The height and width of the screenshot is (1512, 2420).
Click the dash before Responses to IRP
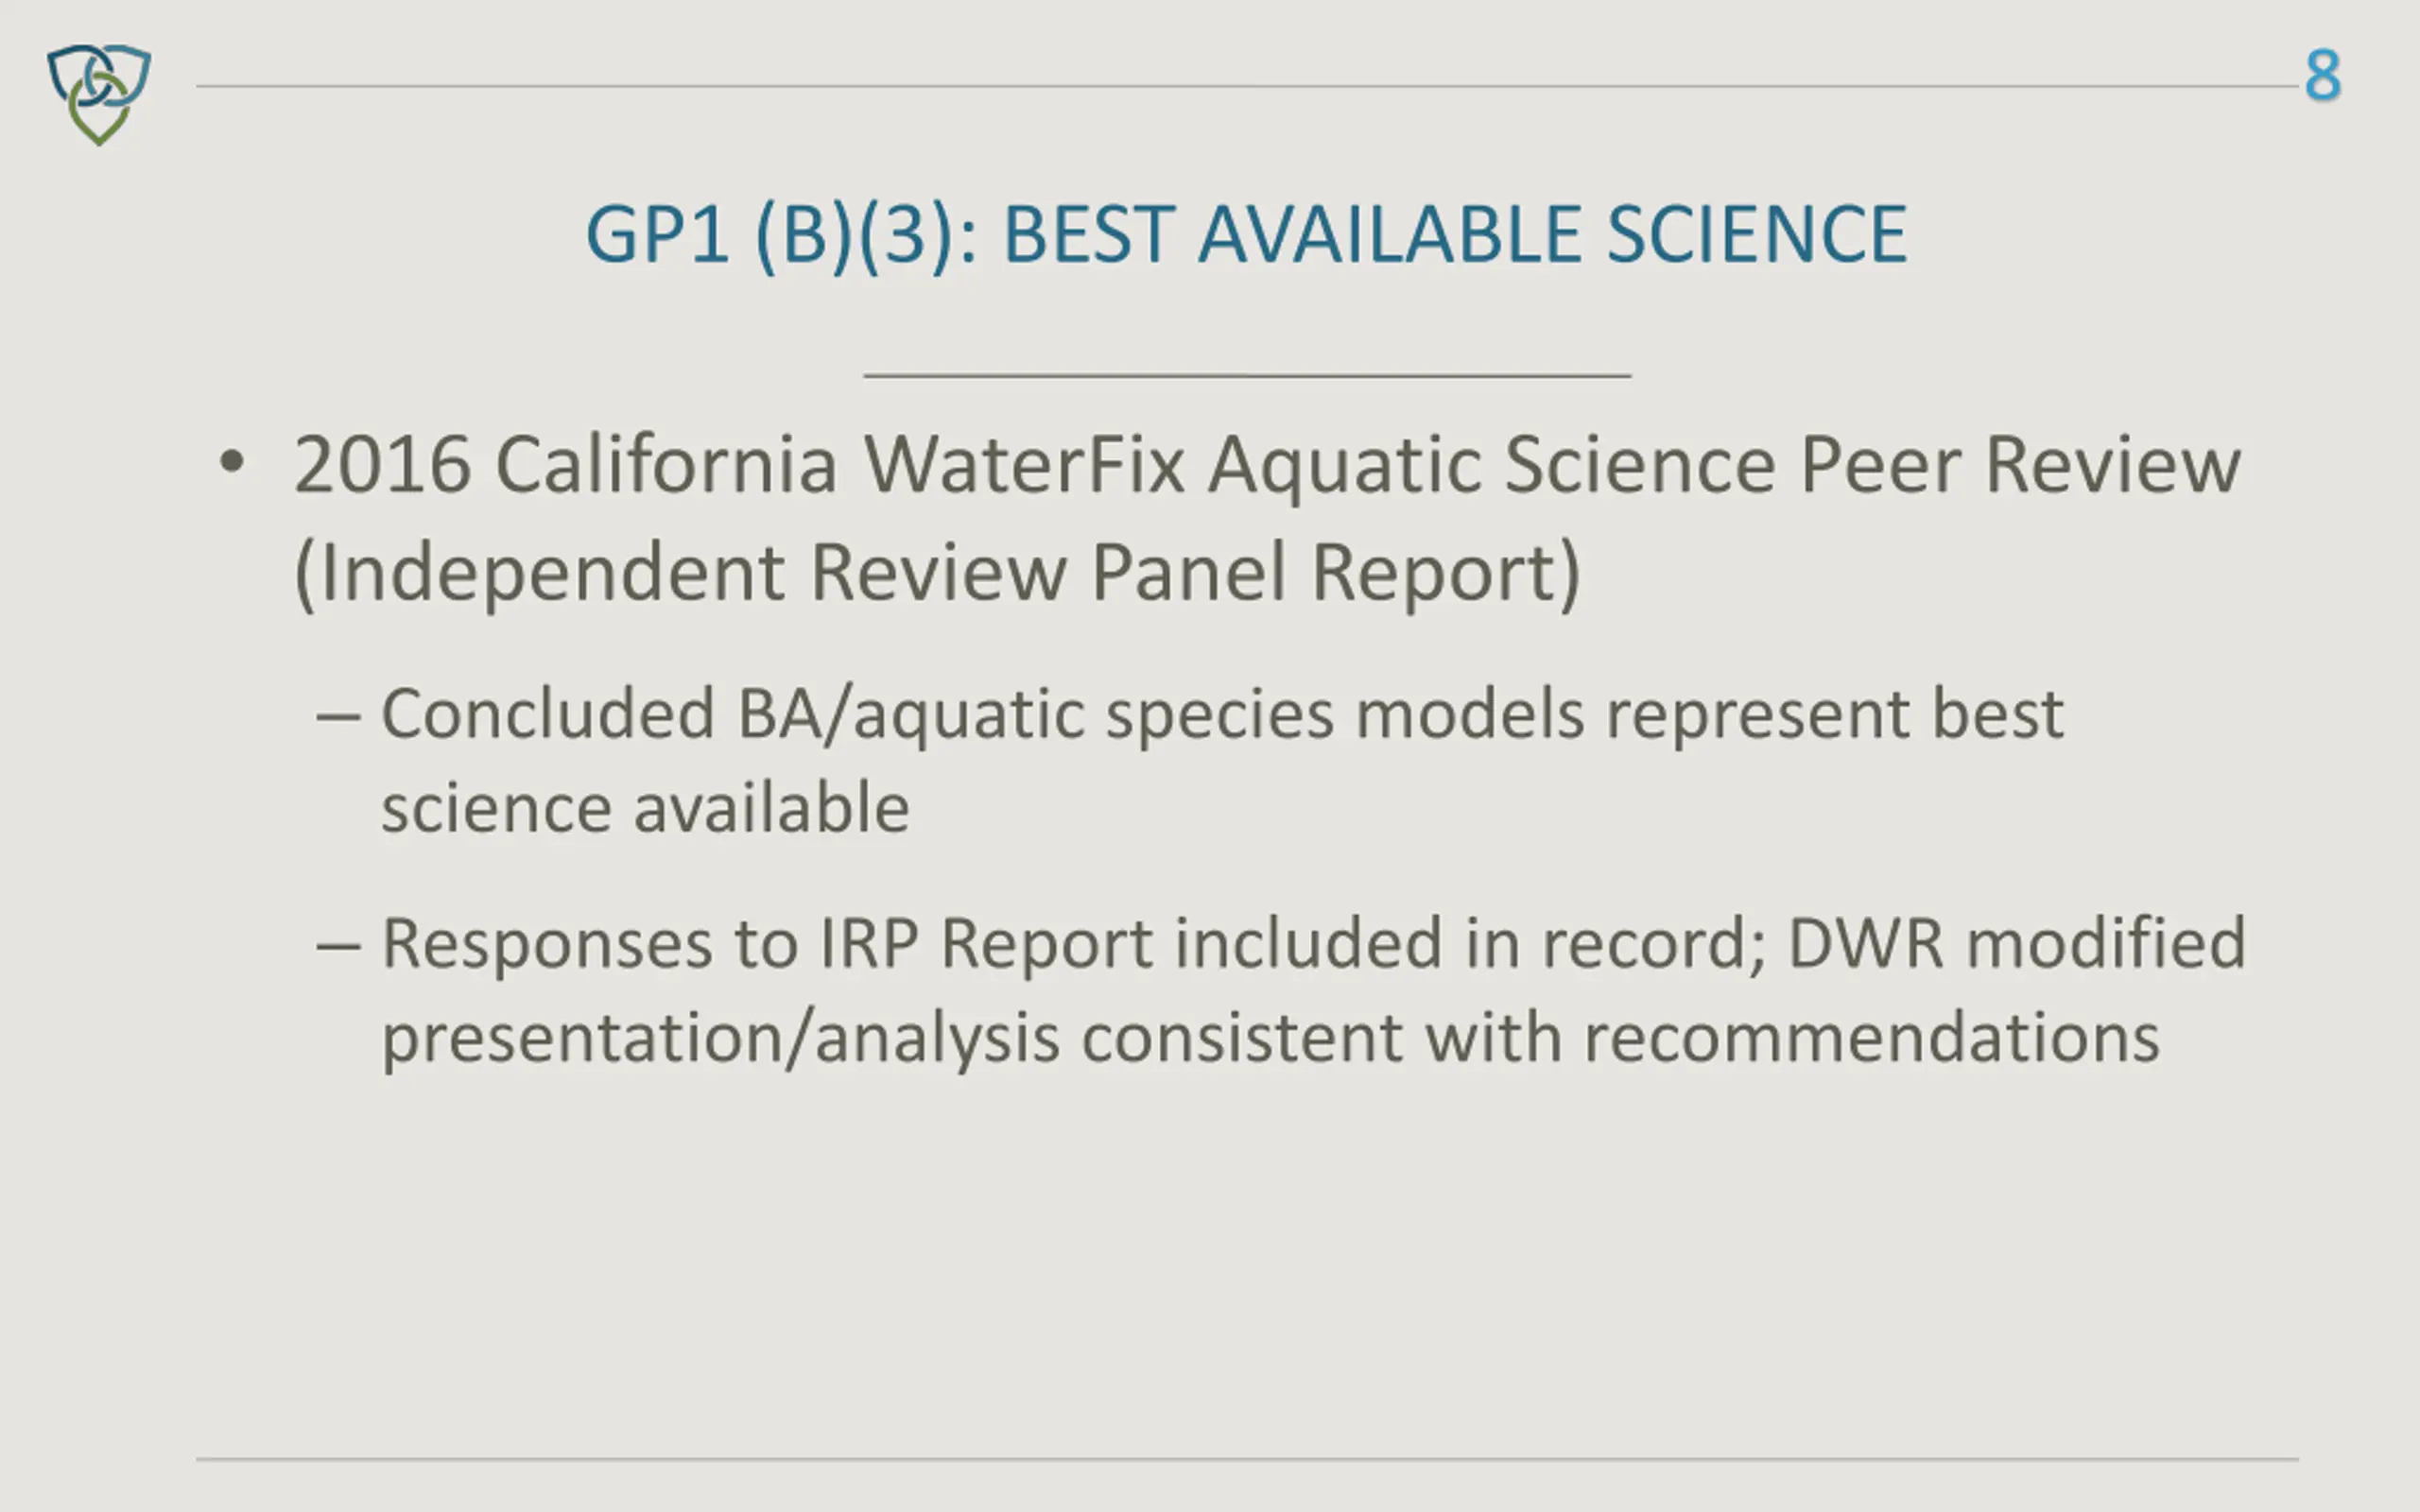[x=338, y=946]
